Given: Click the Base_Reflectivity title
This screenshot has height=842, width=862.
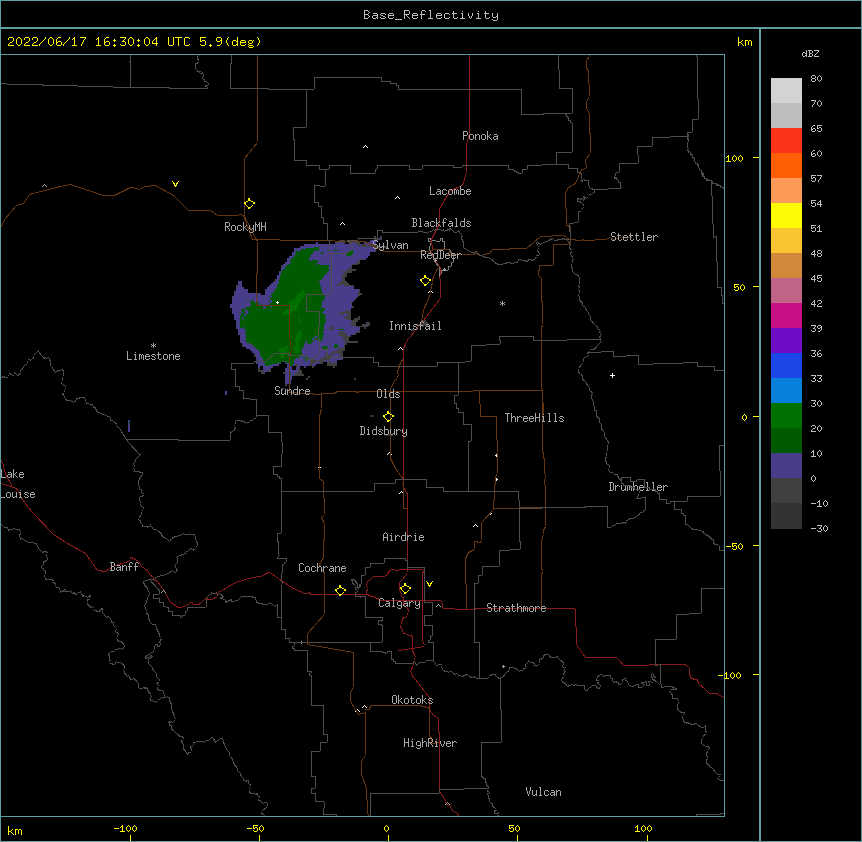Looking at the screenshot, I should (x=431, y=15).
